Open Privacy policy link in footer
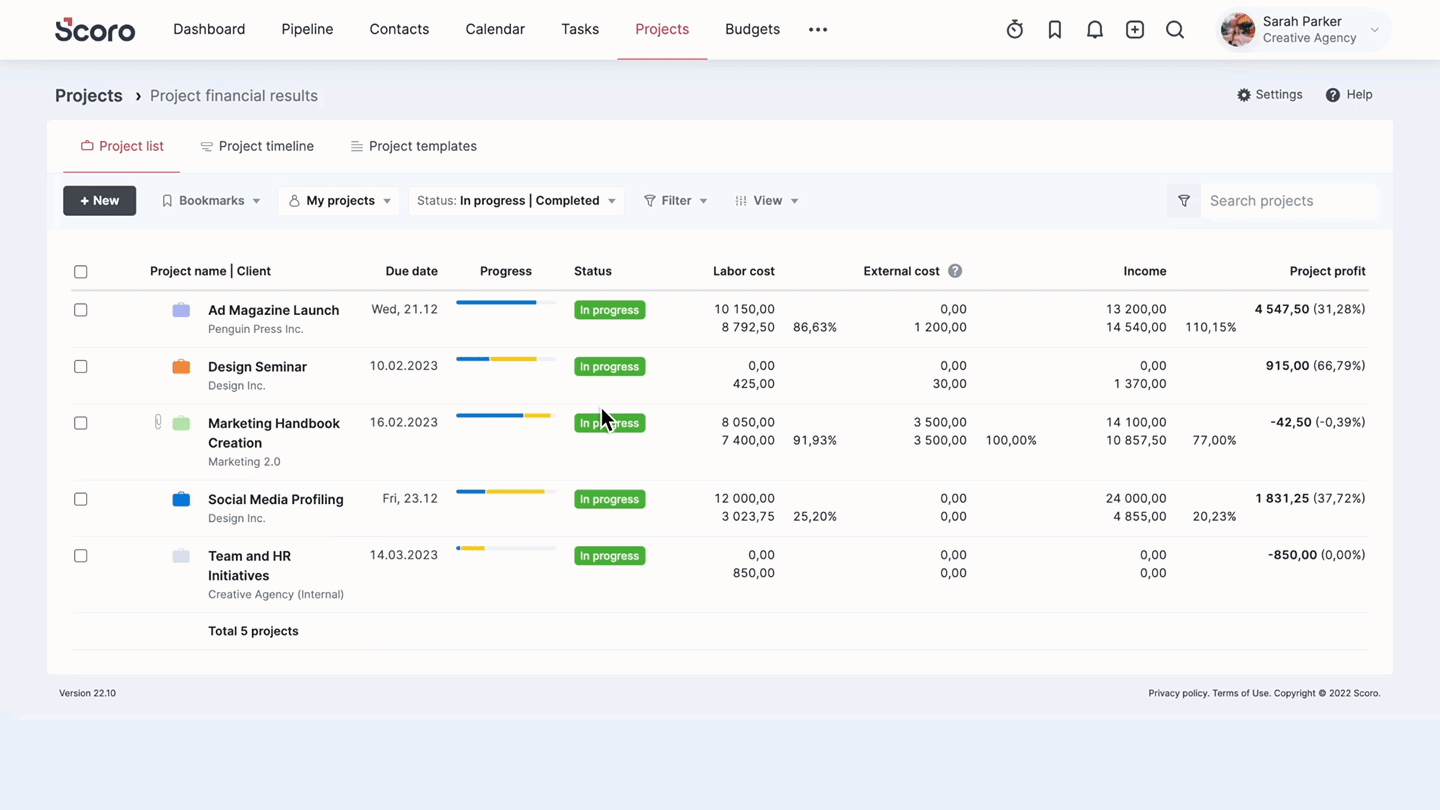Image resolution: width=1440 pixels, height=810 pixels. click(1178, 693)
